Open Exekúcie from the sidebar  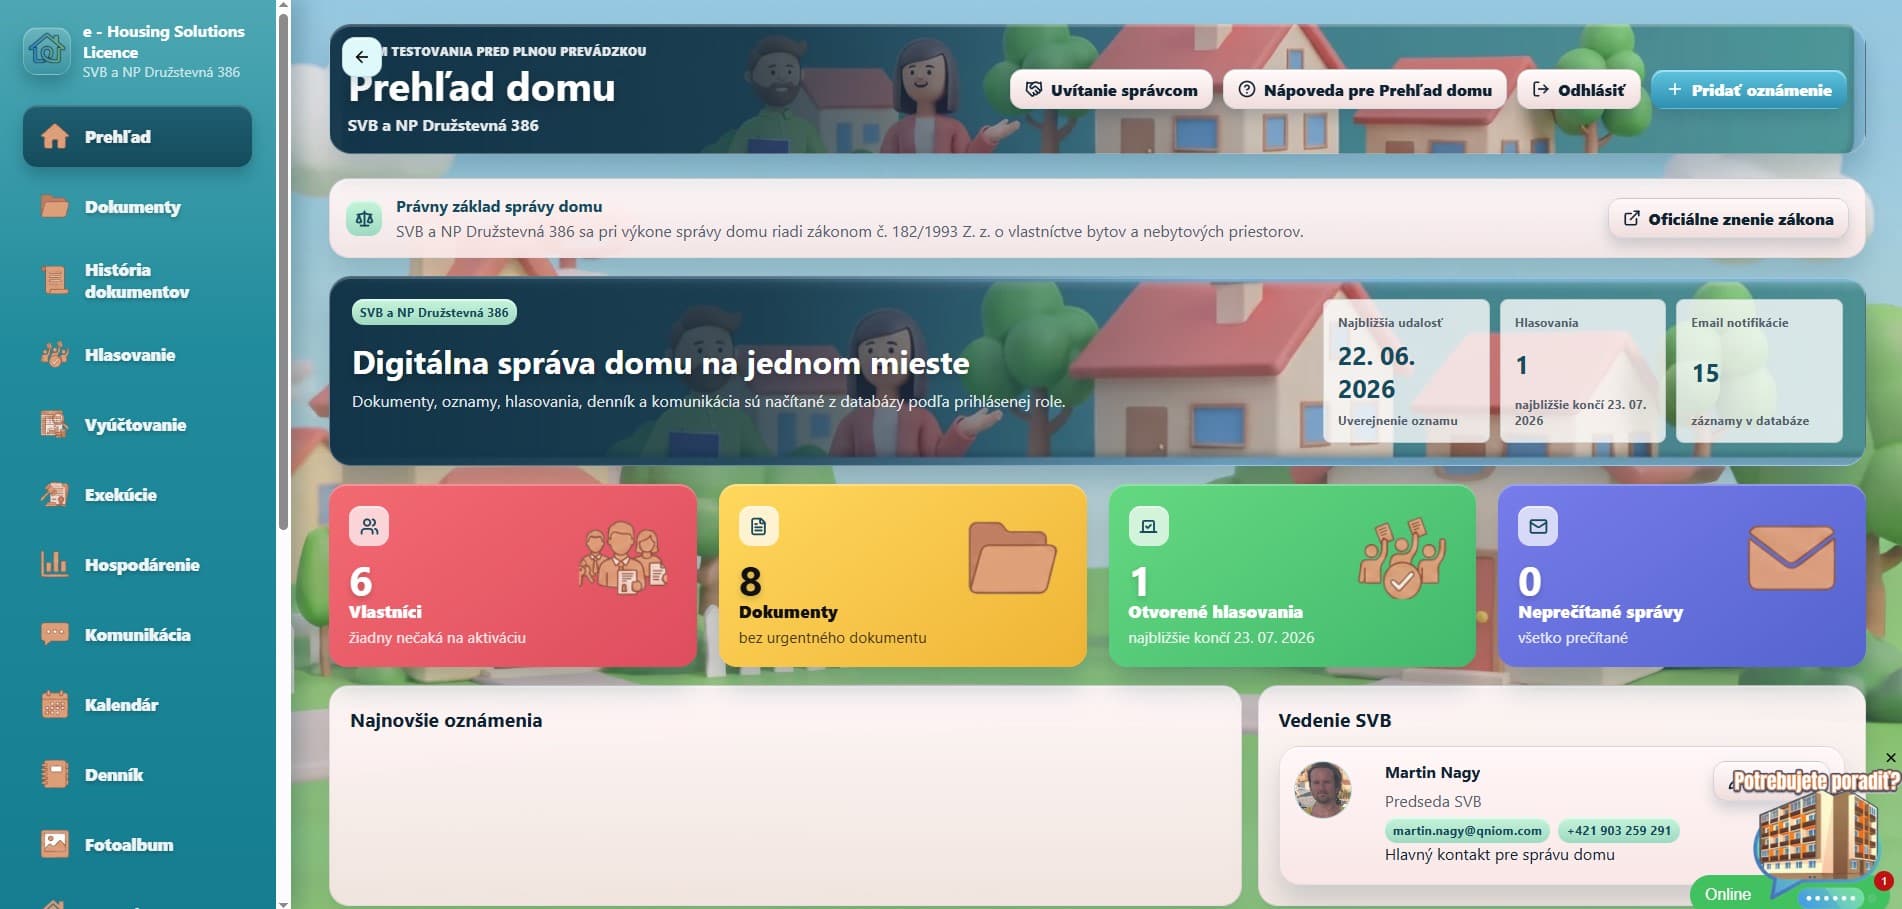coord(137,495)
